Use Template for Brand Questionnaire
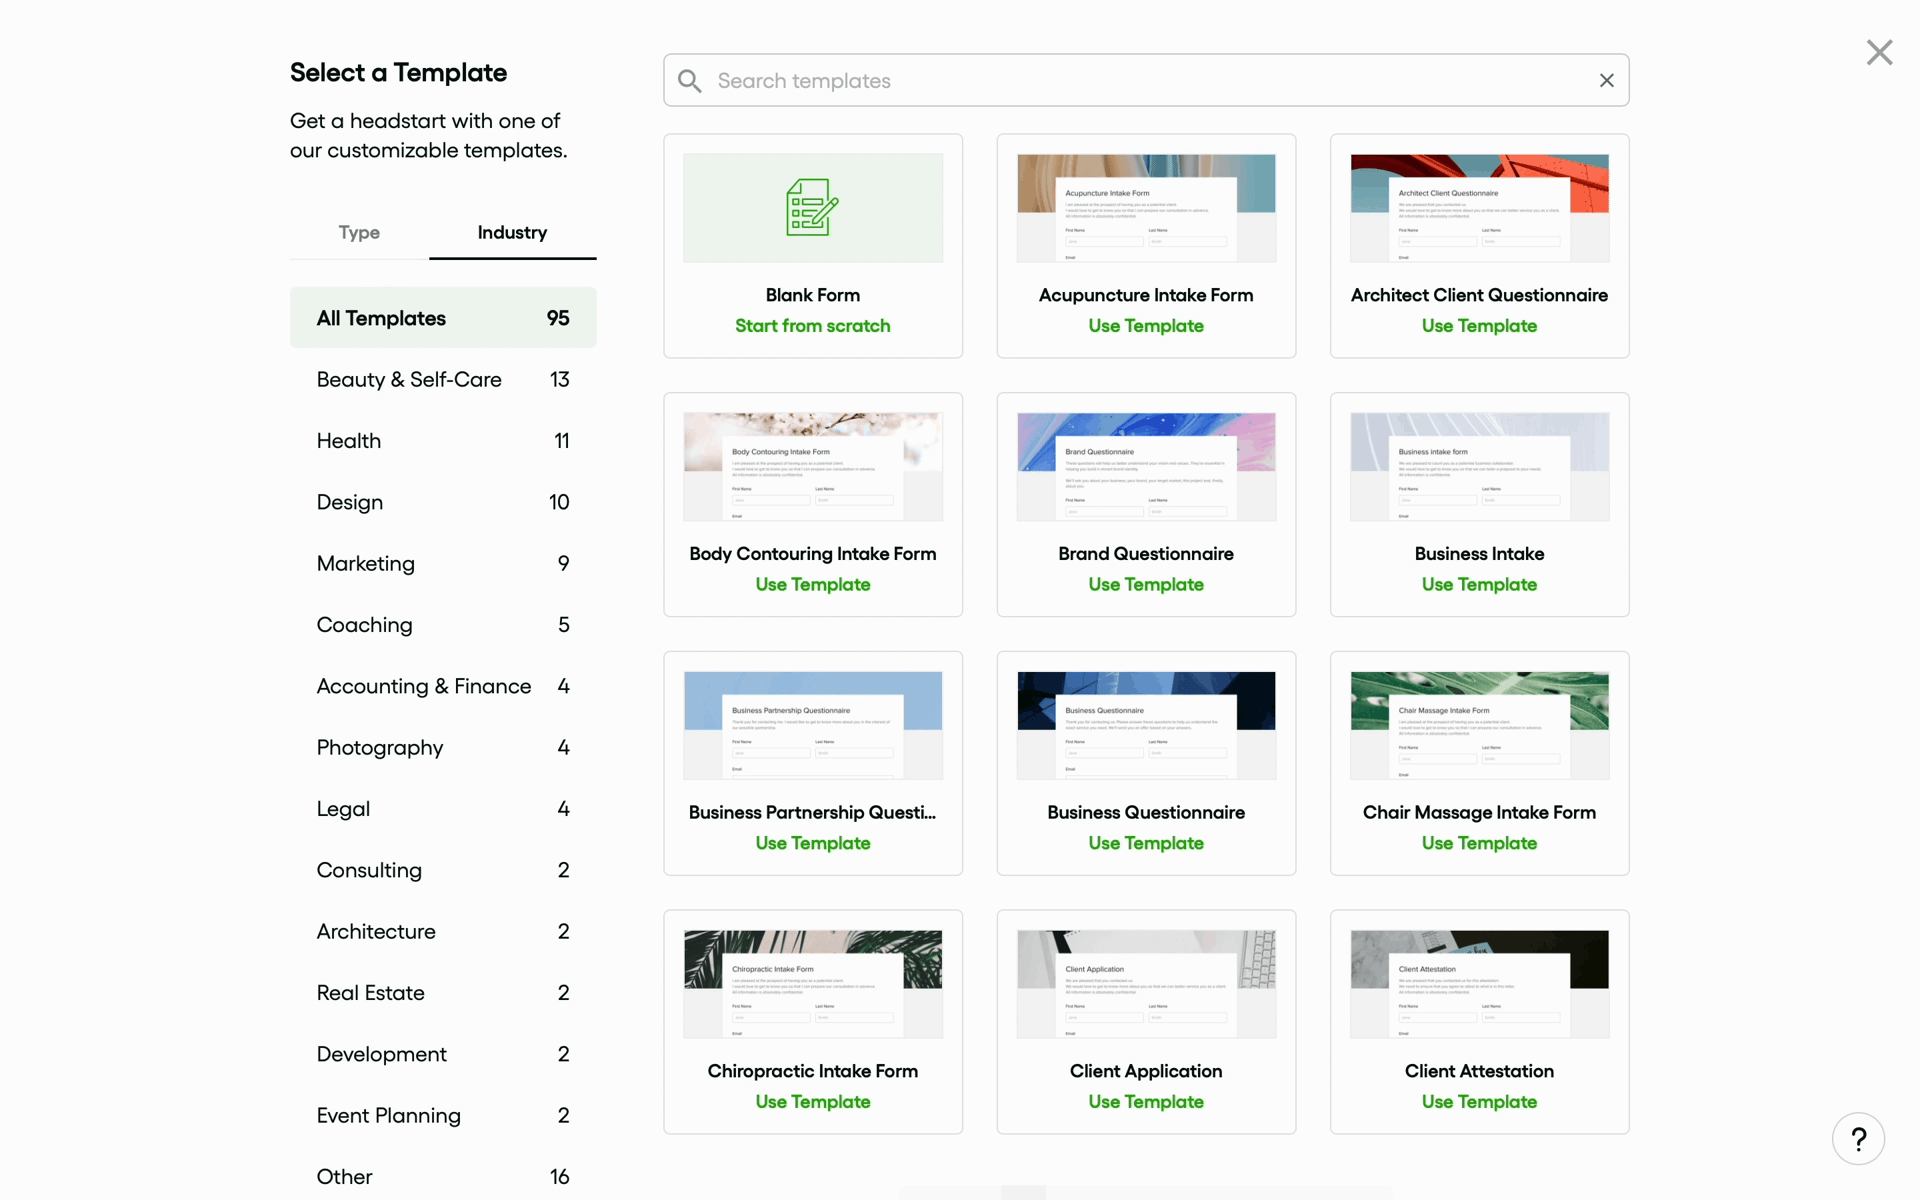 pyautogui.click(x=1146, y=585)
